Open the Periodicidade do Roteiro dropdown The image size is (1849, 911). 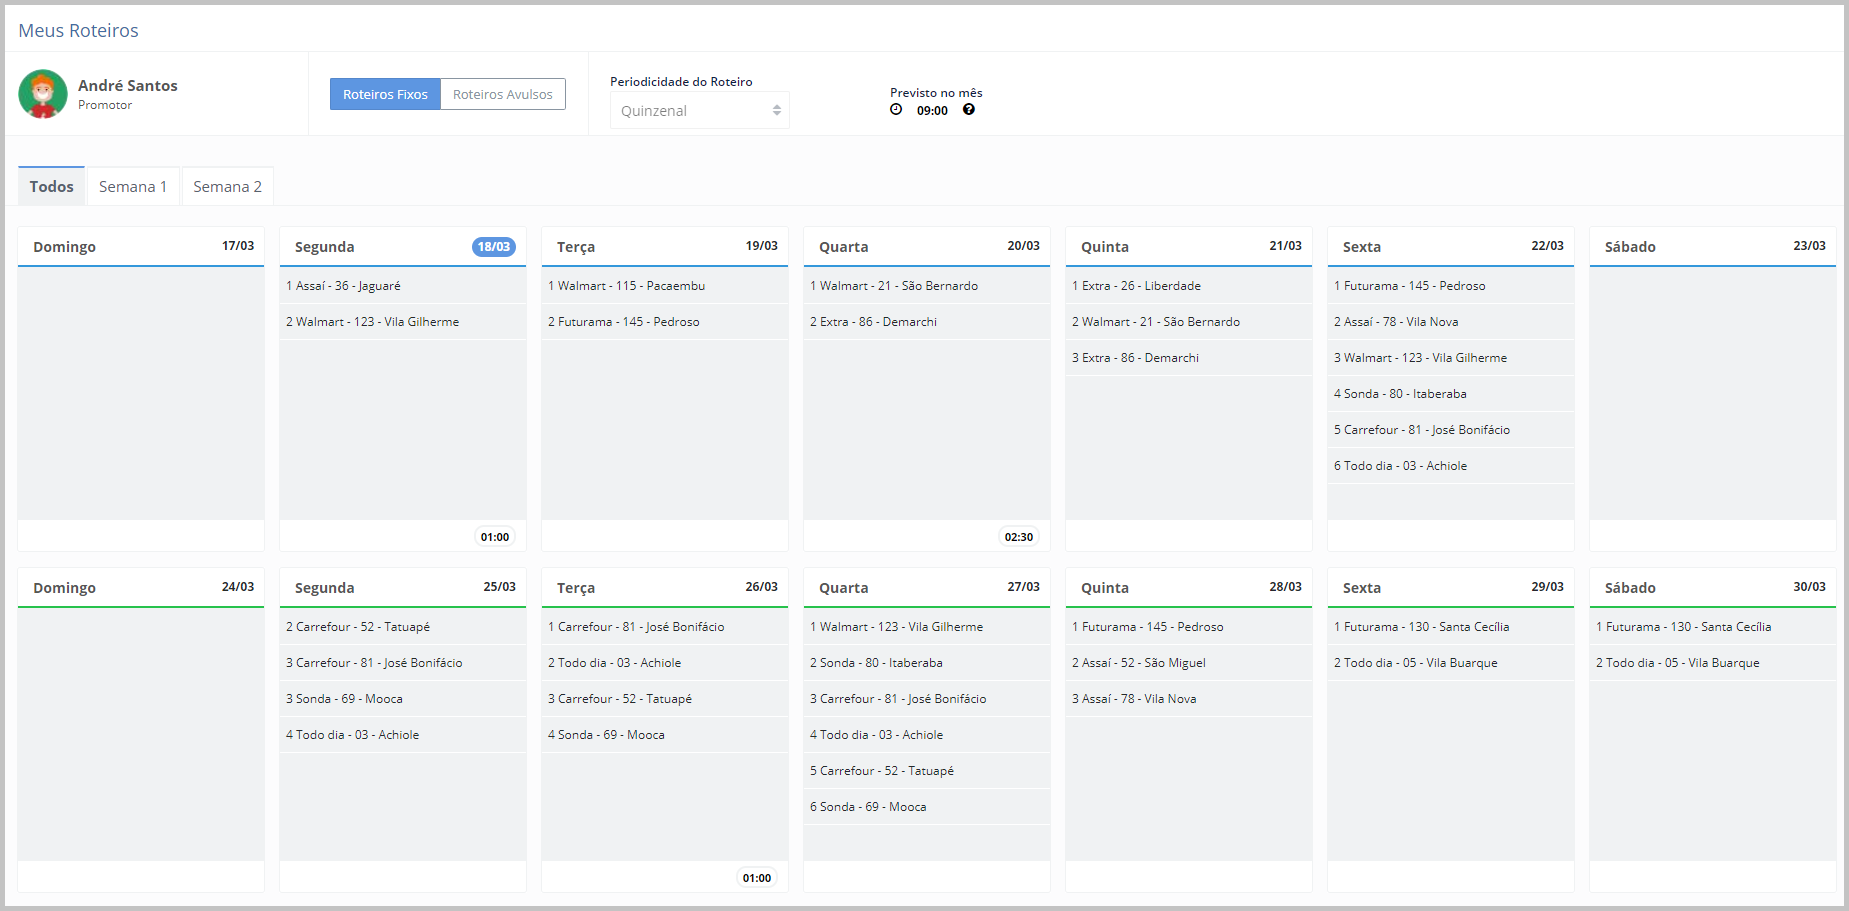[699, 111]
